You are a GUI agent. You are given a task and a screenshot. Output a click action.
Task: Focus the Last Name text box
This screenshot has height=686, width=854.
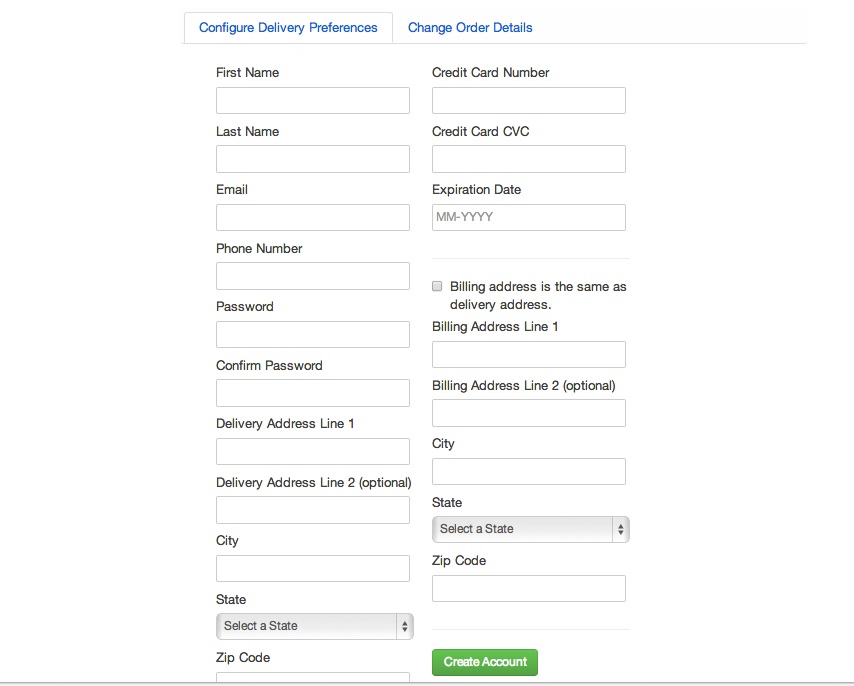click(x=313, y=159)
